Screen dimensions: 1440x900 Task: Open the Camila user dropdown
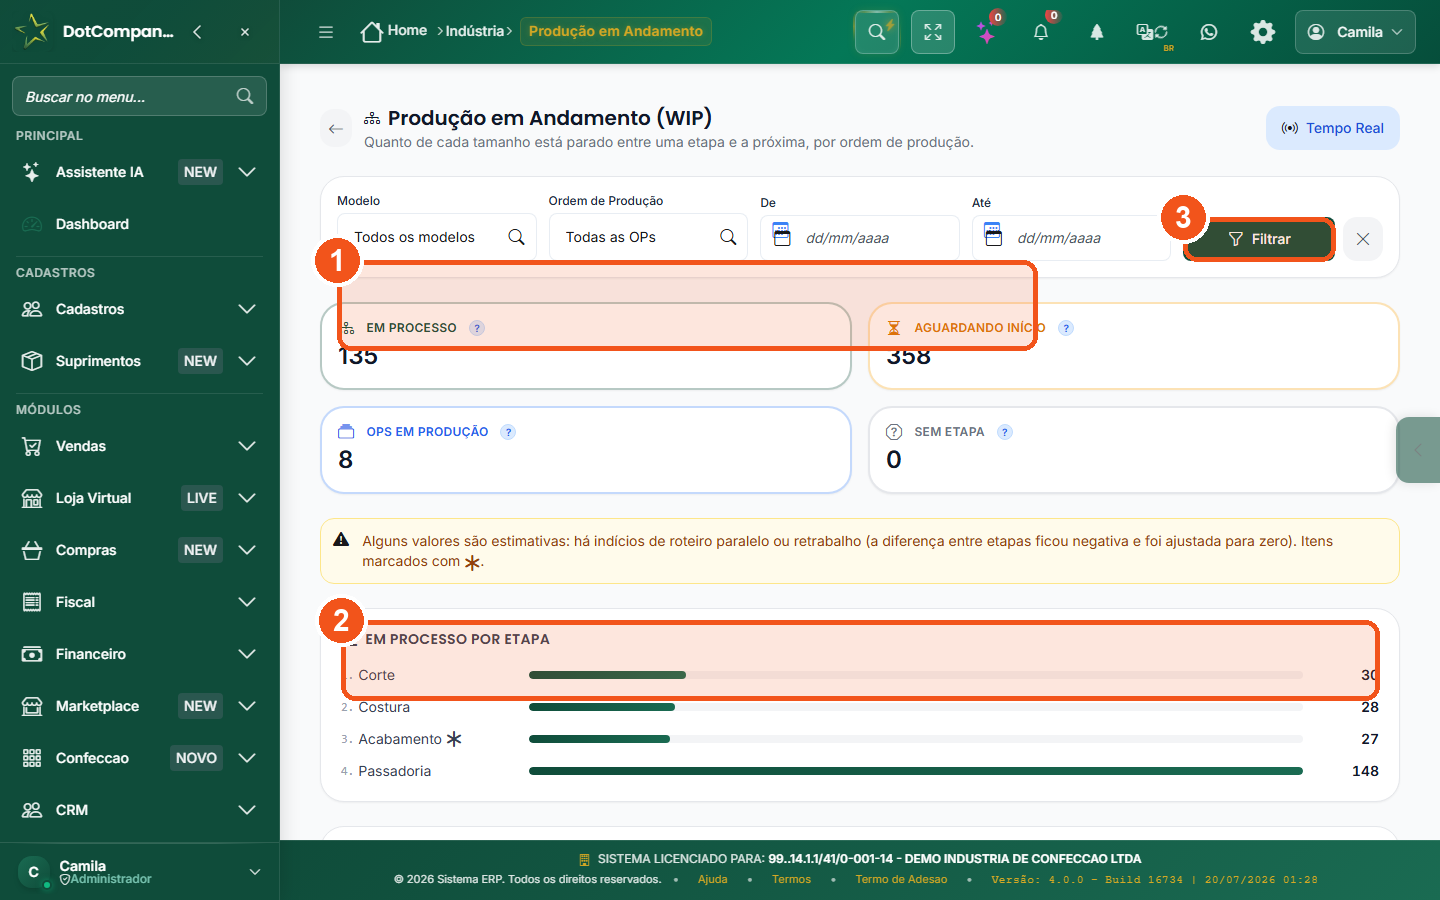tap(1355, 32)
